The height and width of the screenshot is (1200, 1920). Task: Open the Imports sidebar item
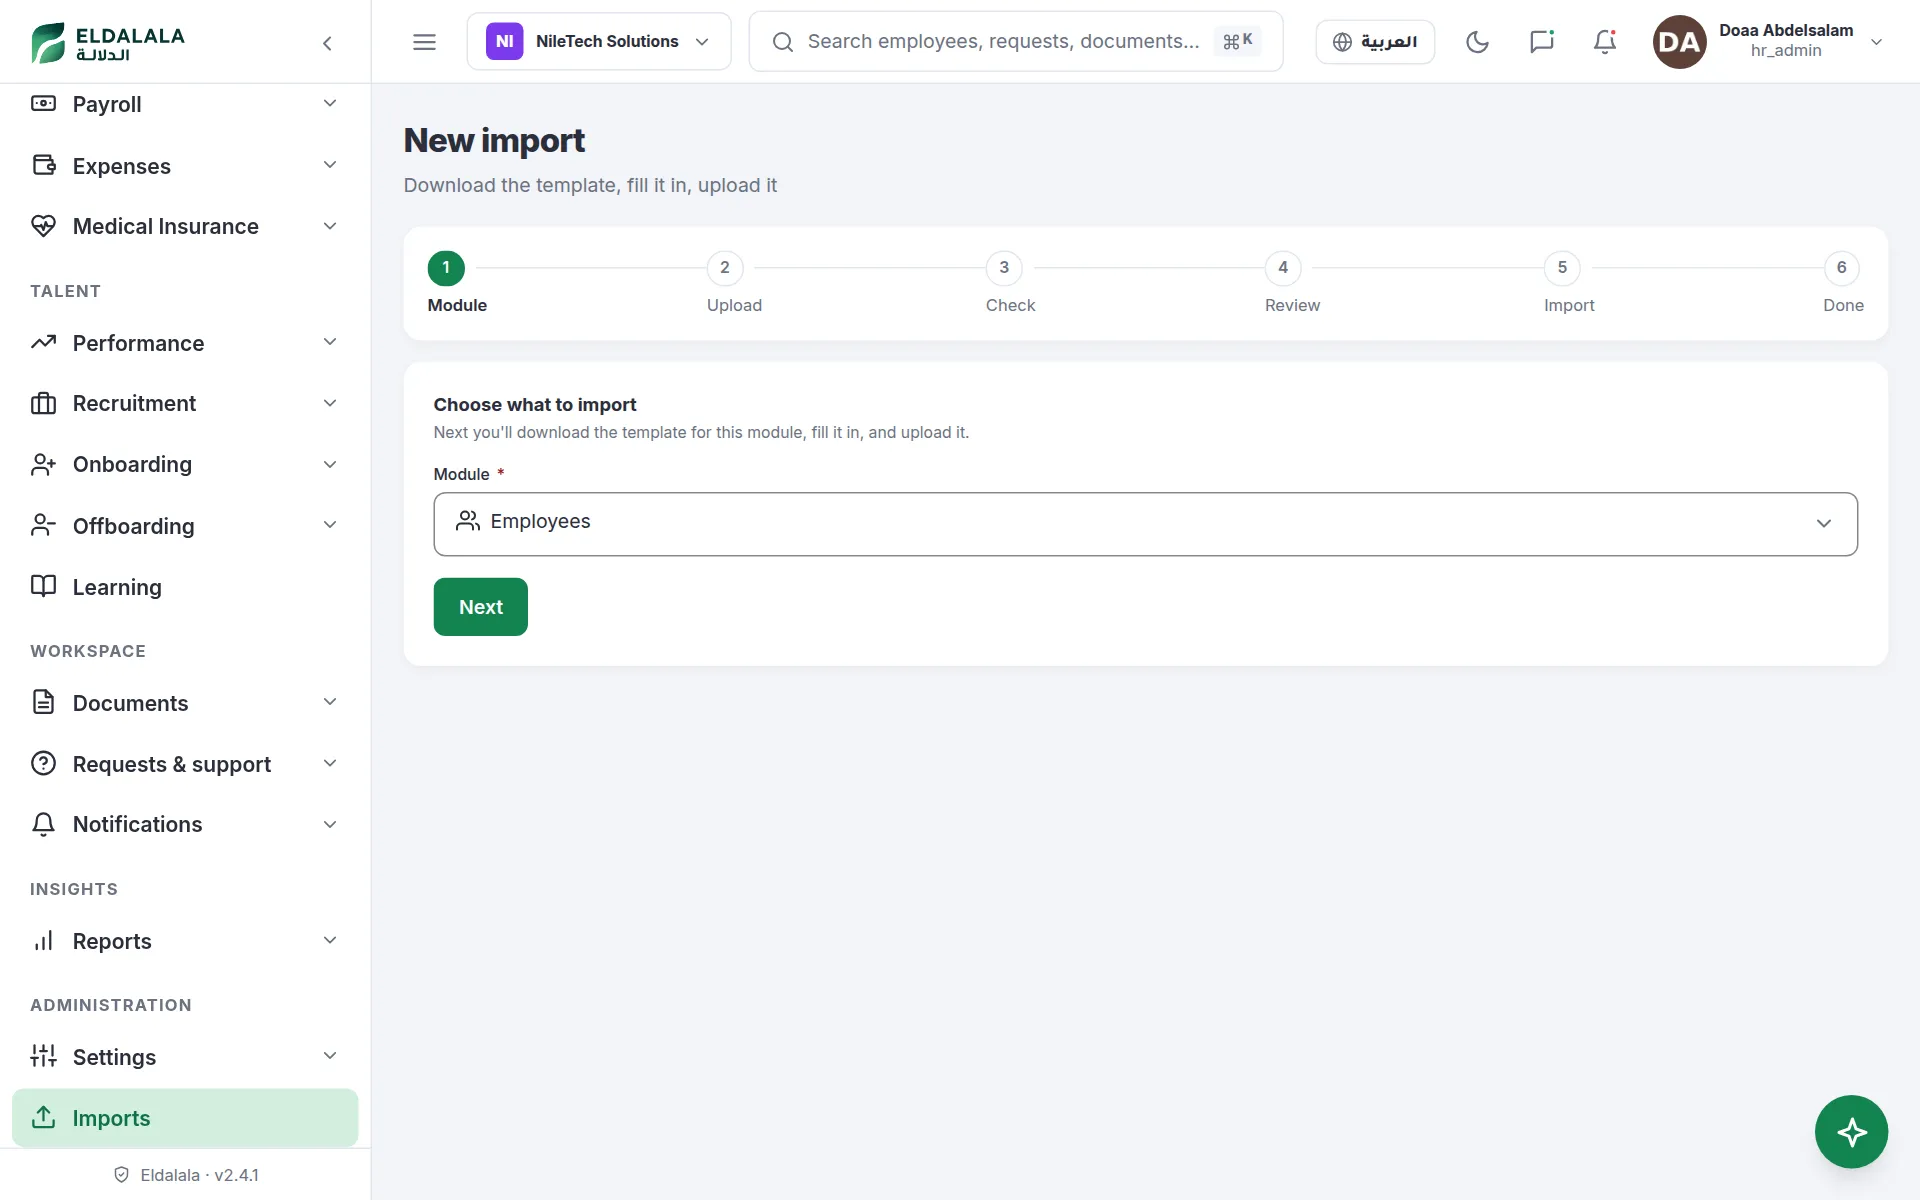point(185,1118)
